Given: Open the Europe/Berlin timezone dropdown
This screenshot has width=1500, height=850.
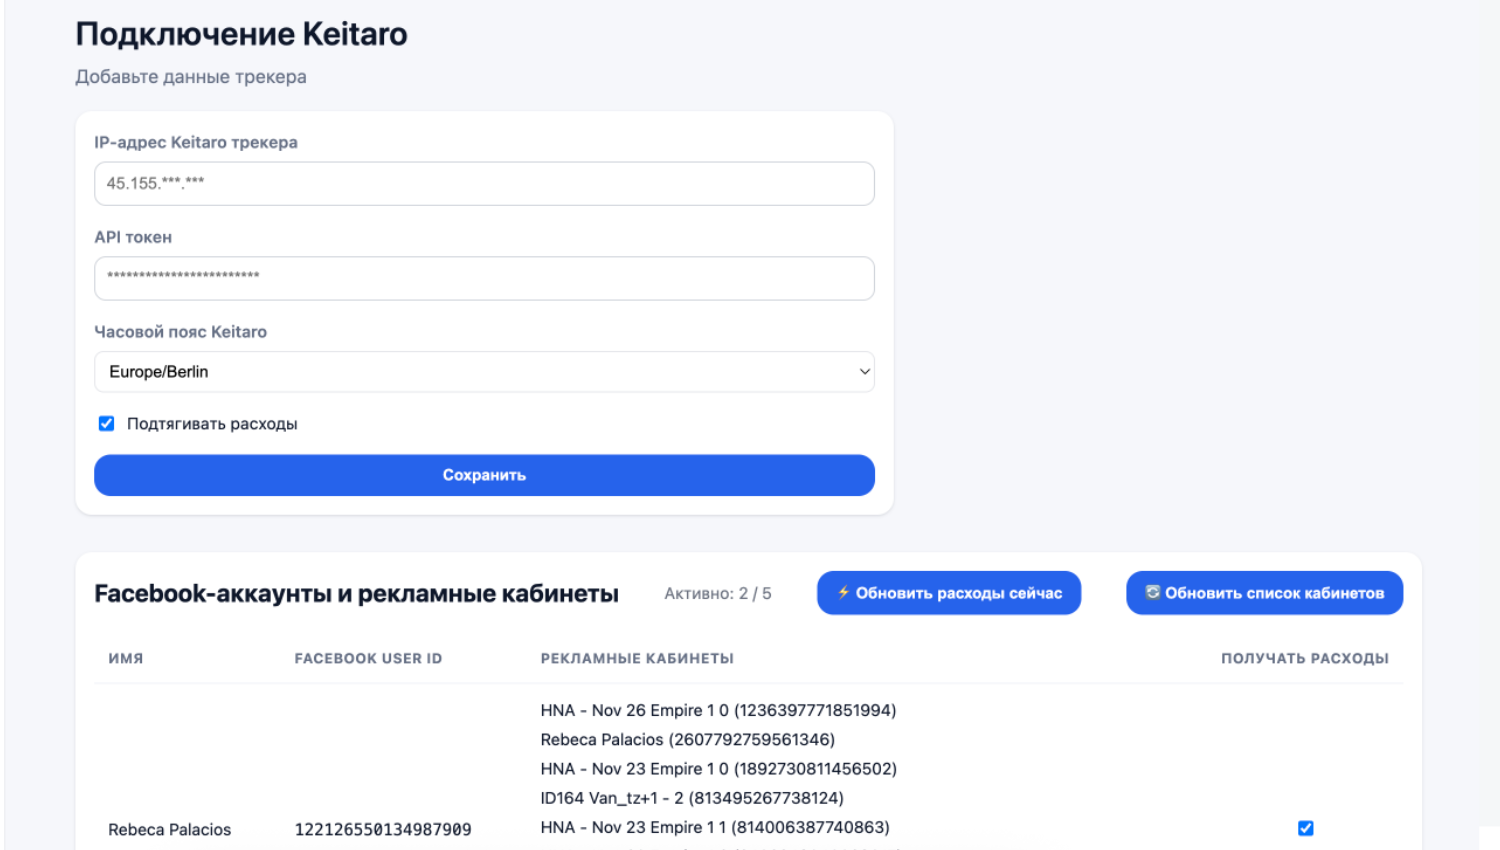Looking at the screenshot, I should [x=484, y=372].
